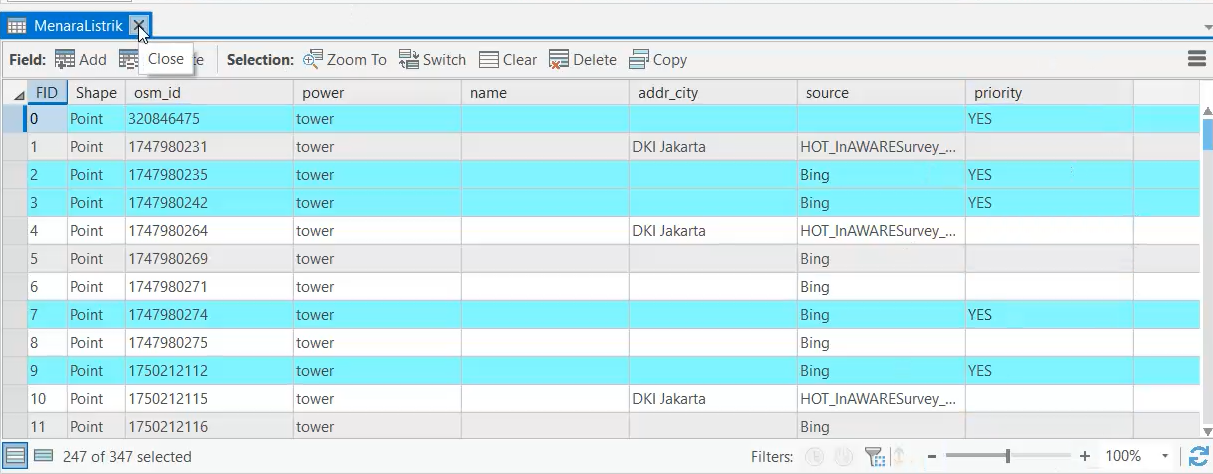
Task: Click osm_id cell 1747980274
Action: (209, 314)
